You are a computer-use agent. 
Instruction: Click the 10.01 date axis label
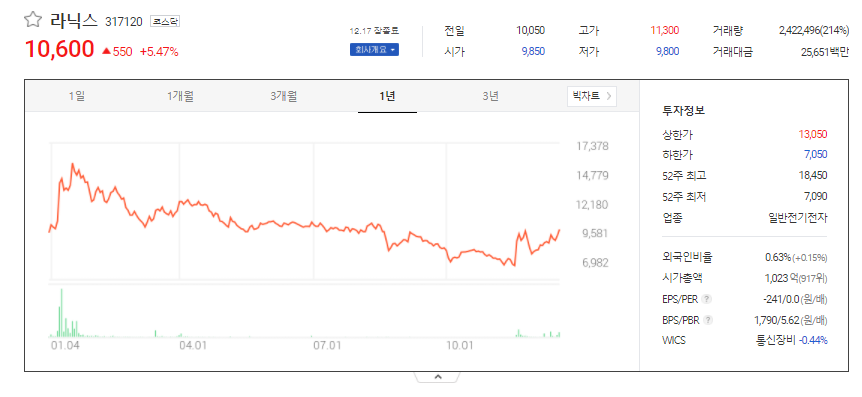point(460,346)
